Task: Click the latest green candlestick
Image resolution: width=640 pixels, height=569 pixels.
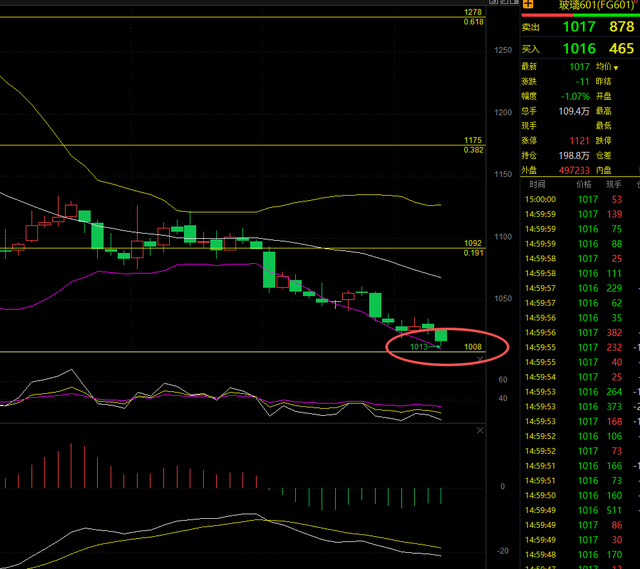Action: [441, 336]
